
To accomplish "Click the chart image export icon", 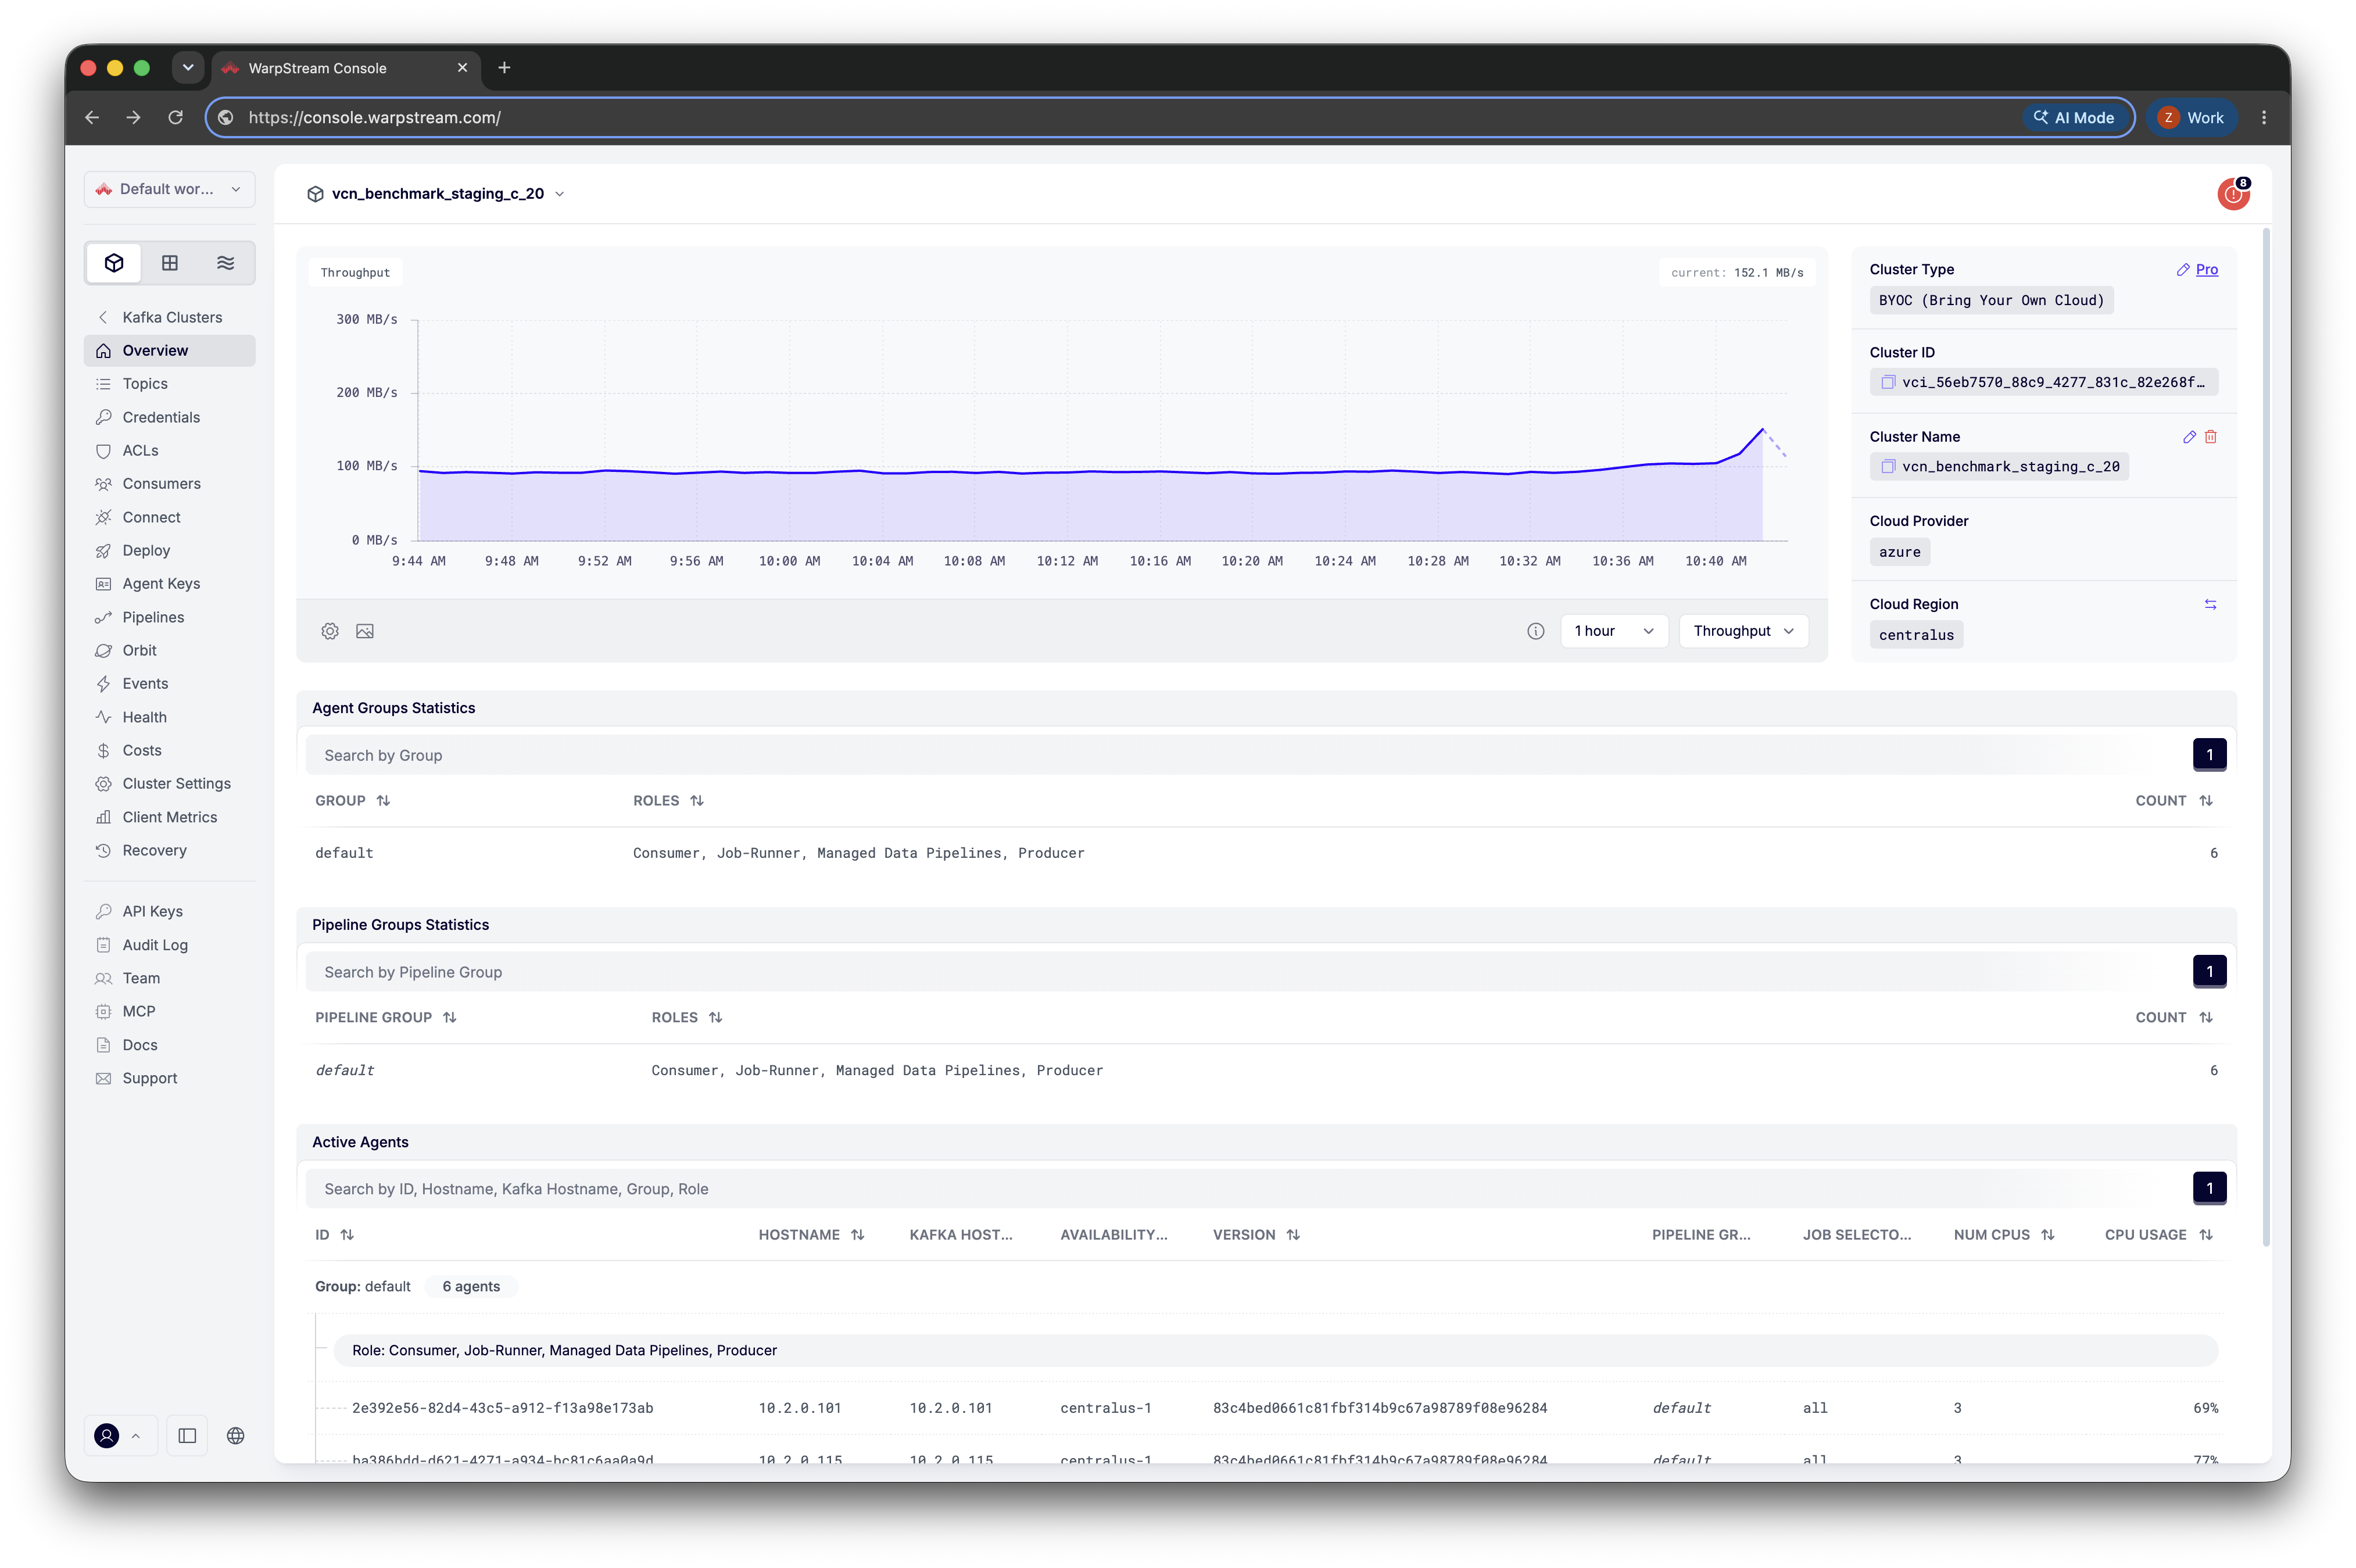I will point(365,631).
